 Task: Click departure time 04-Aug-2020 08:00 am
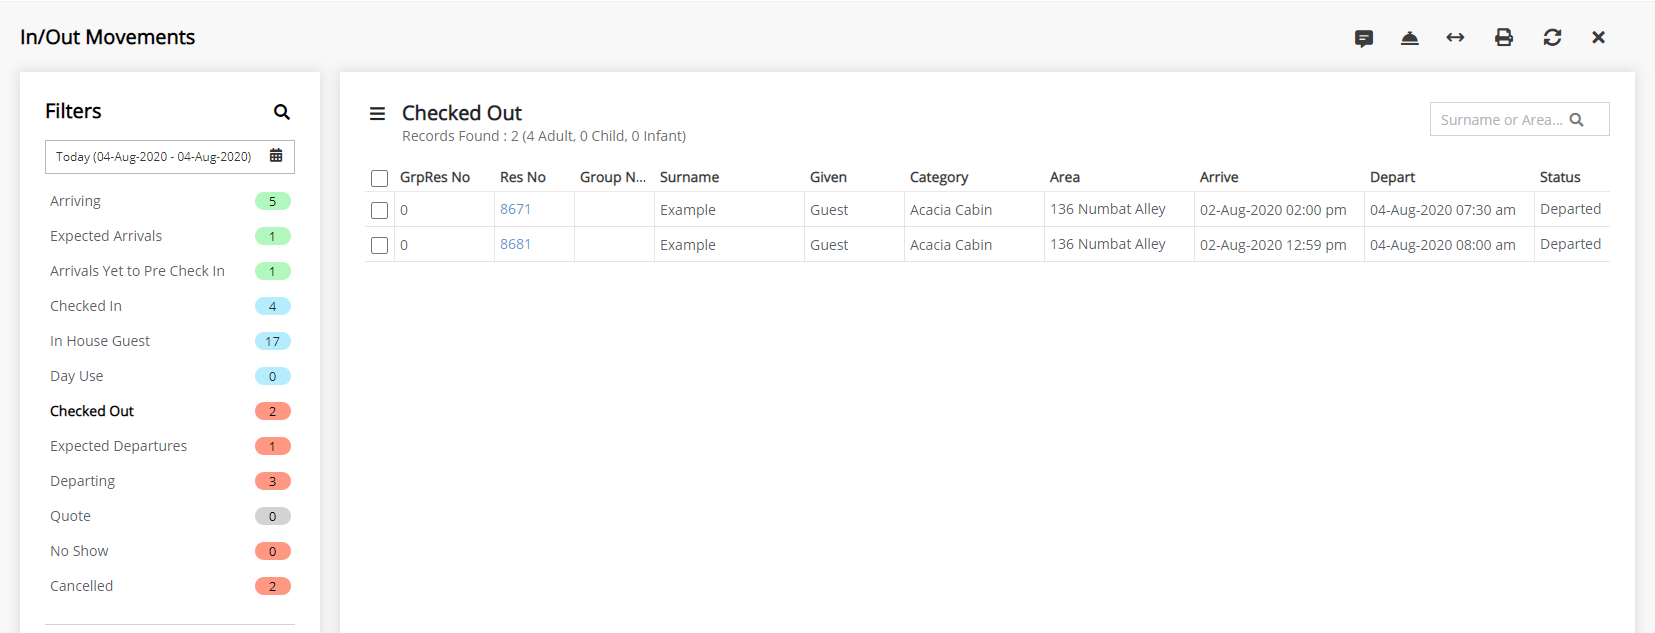coord(1443,245)
